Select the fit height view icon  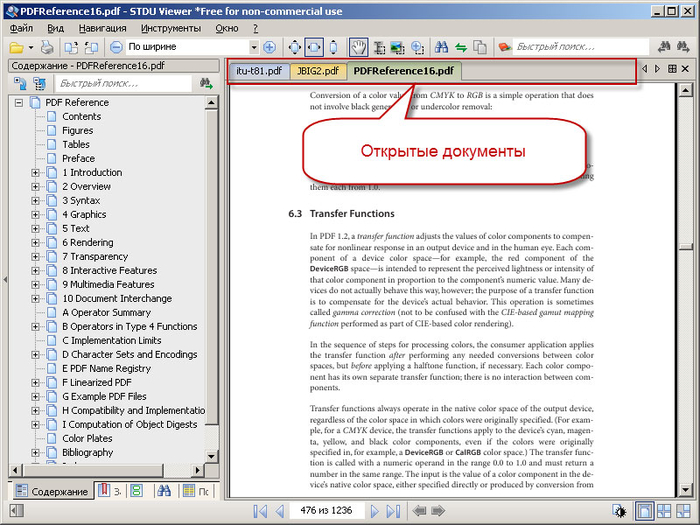click(x=333, y=47)
